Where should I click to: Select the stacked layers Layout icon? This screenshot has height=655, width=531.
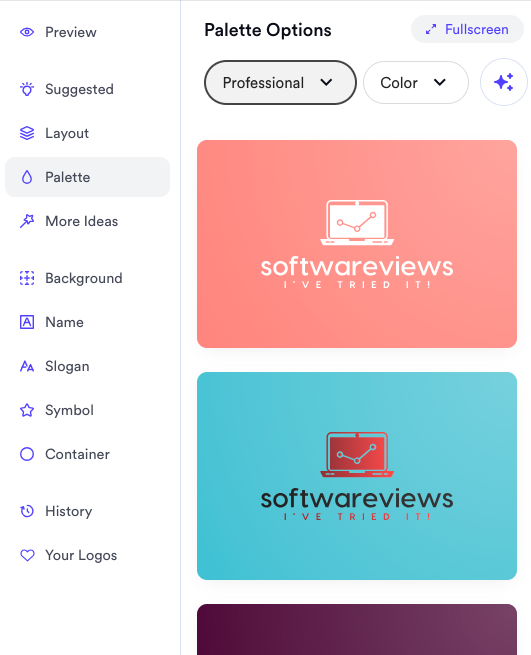(27, 133)
